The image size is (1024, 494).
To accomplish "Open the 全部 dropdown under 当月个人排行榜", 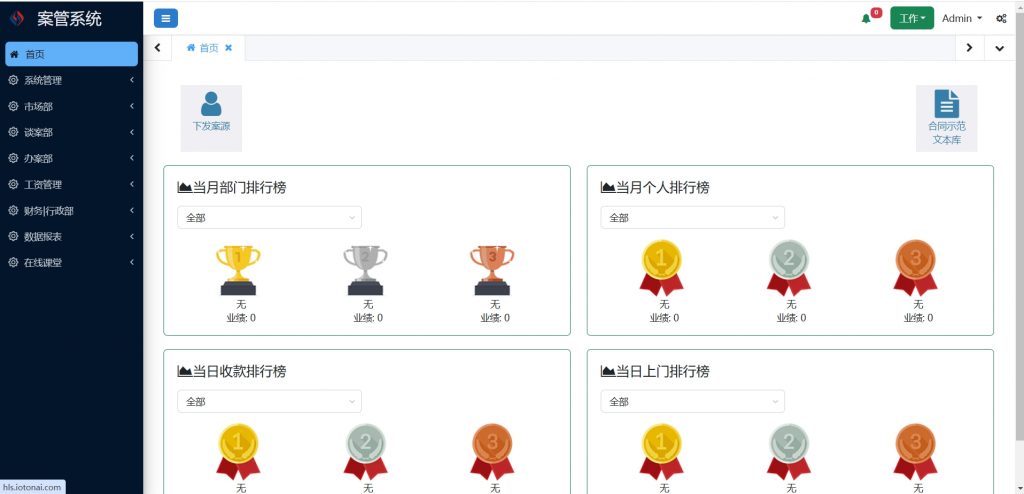I will pyautogui.click(x=692, y=218).
